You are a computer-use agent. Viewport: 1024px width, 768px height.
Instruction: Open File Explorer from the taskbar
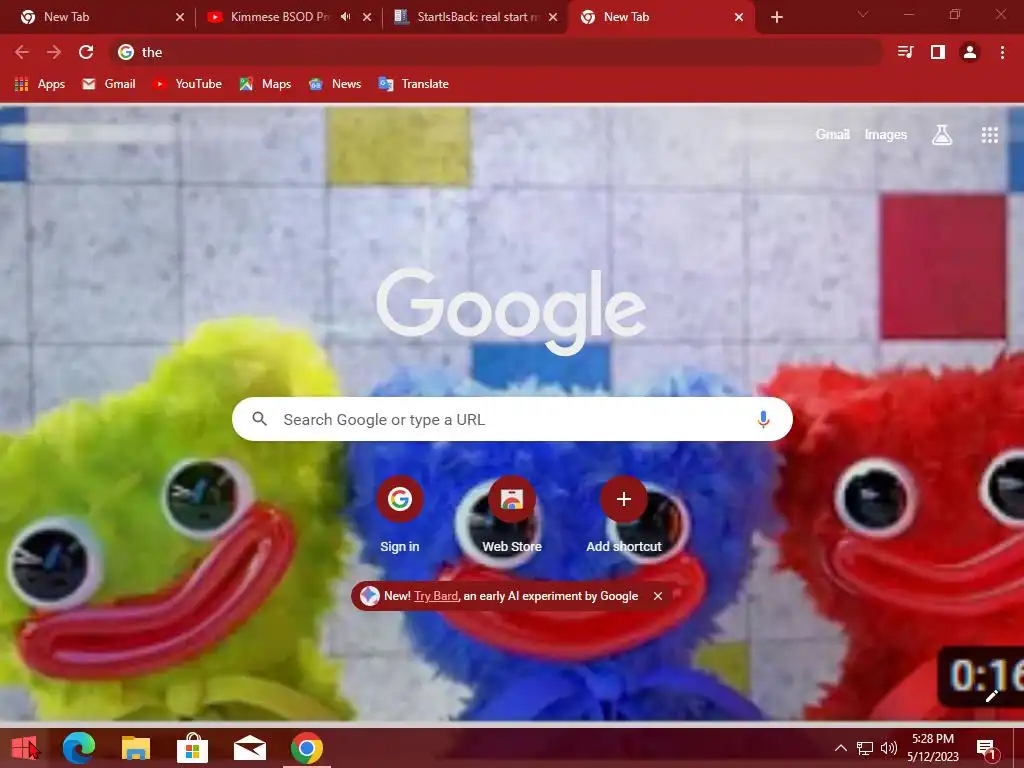[x=136, y=748]
